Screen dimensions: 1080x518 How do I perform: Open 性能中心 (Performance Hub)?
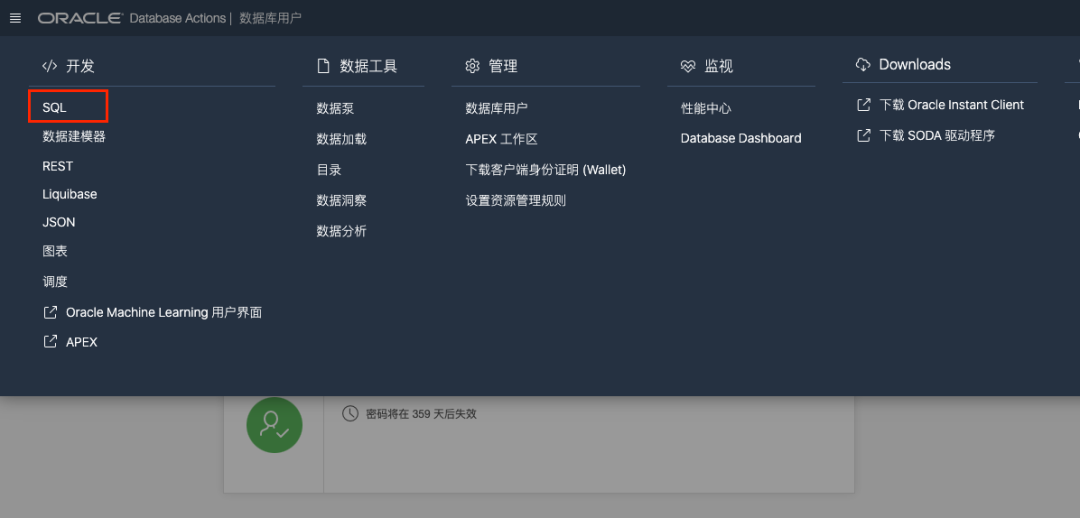[x=706, y=108]
